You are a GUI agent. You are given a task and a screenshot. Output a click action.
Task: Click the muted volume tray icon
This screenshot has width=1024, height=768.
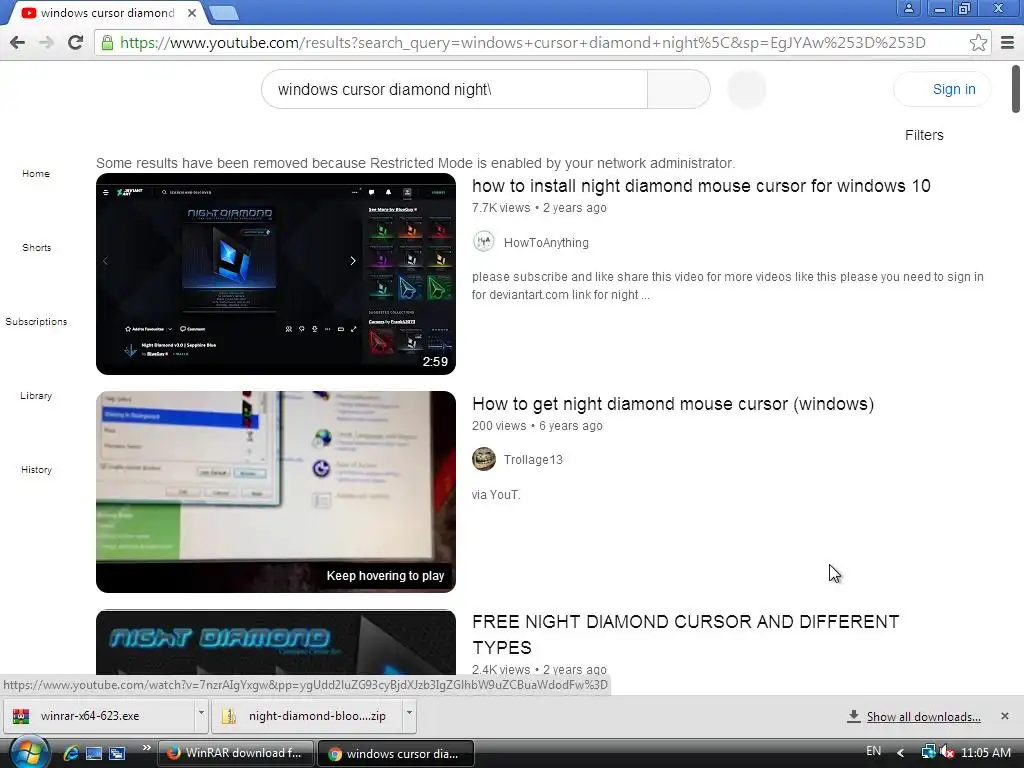pyautogui.click(x=946, y=752)
